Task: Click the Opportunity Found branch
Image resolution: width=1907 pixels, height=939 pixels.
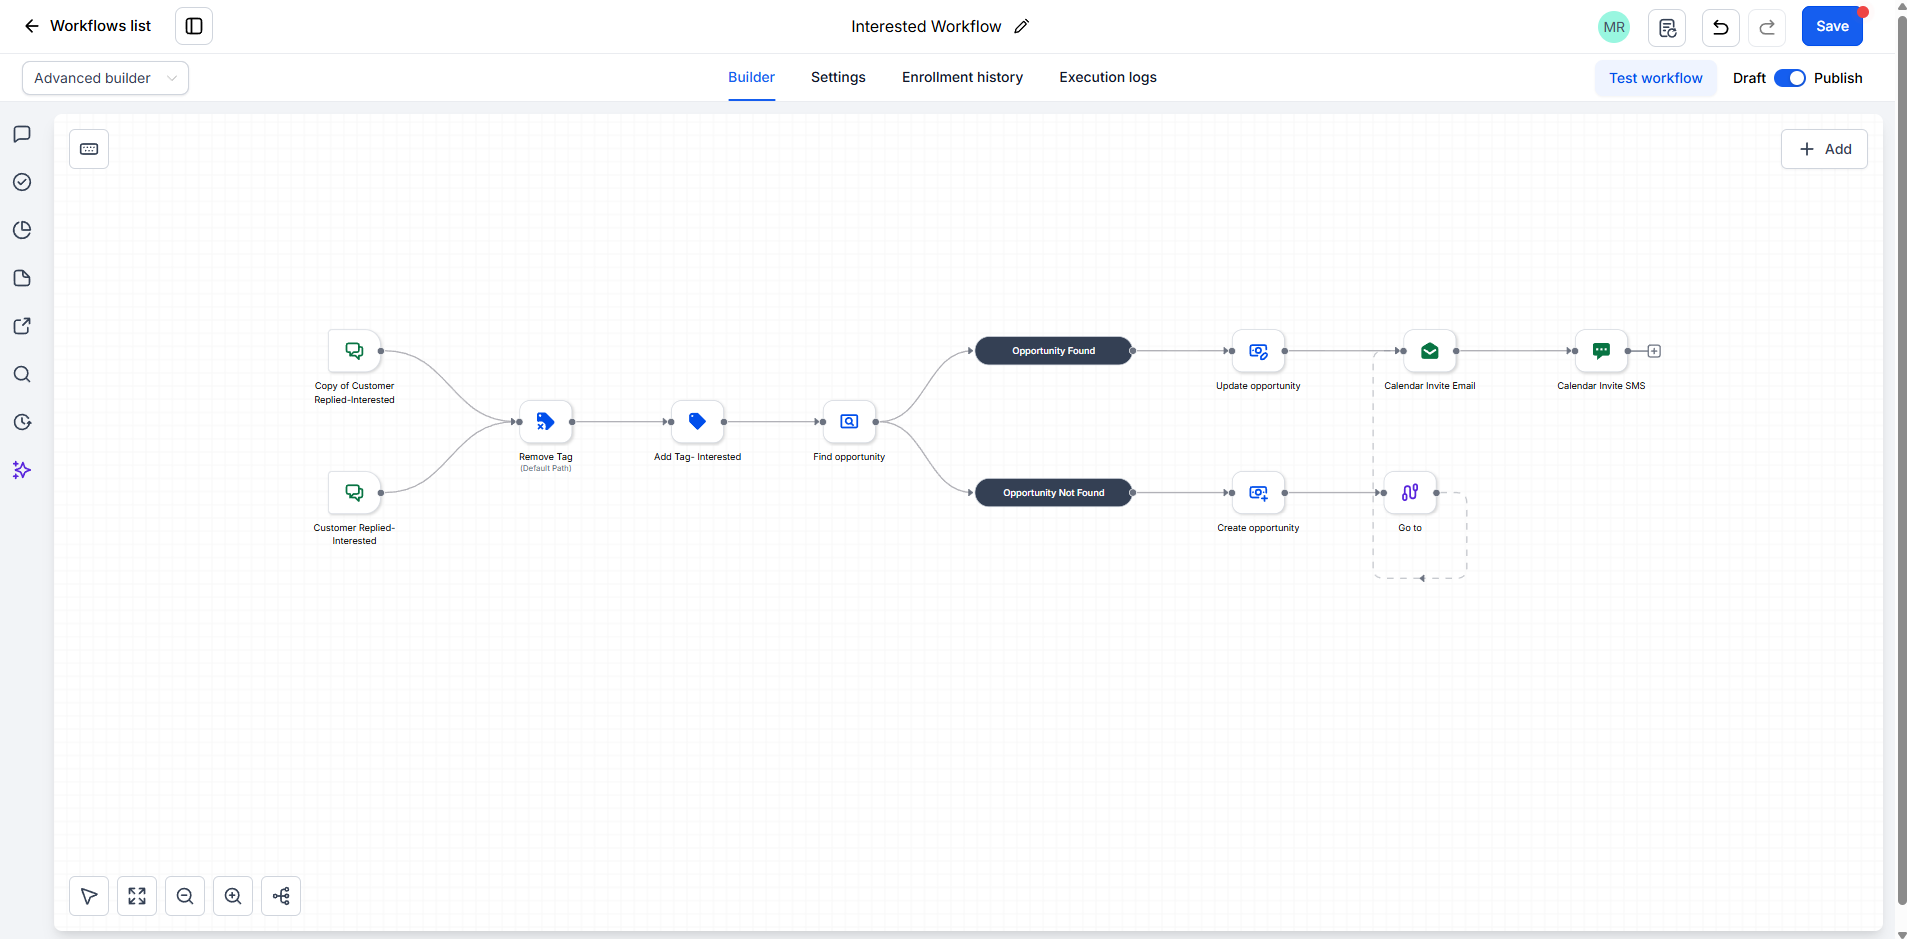Action: 1053,351
